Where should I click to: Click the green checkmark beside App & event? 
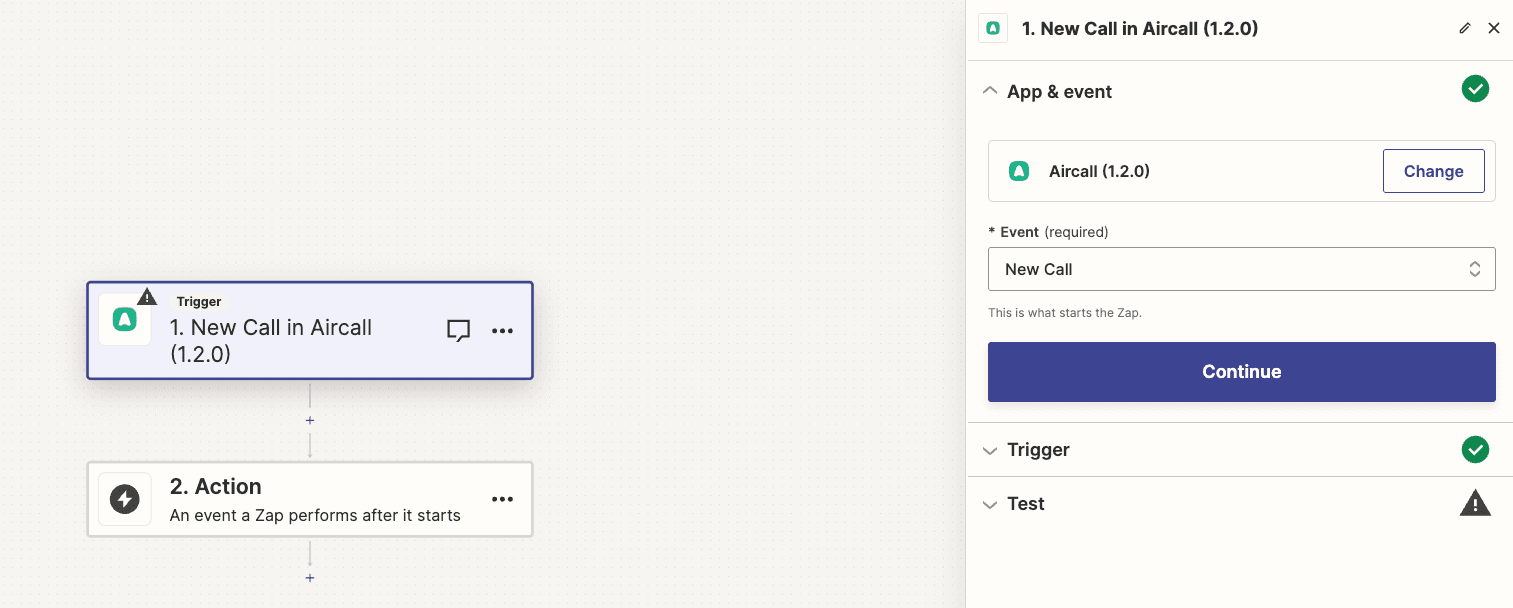click(1475, 89)
